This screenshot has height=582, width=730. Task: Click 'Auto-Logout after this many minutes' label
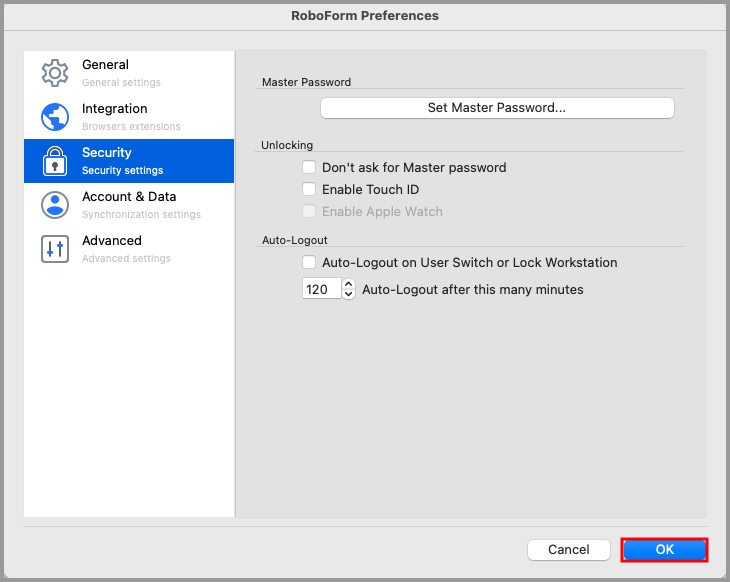tap(473, 290)
